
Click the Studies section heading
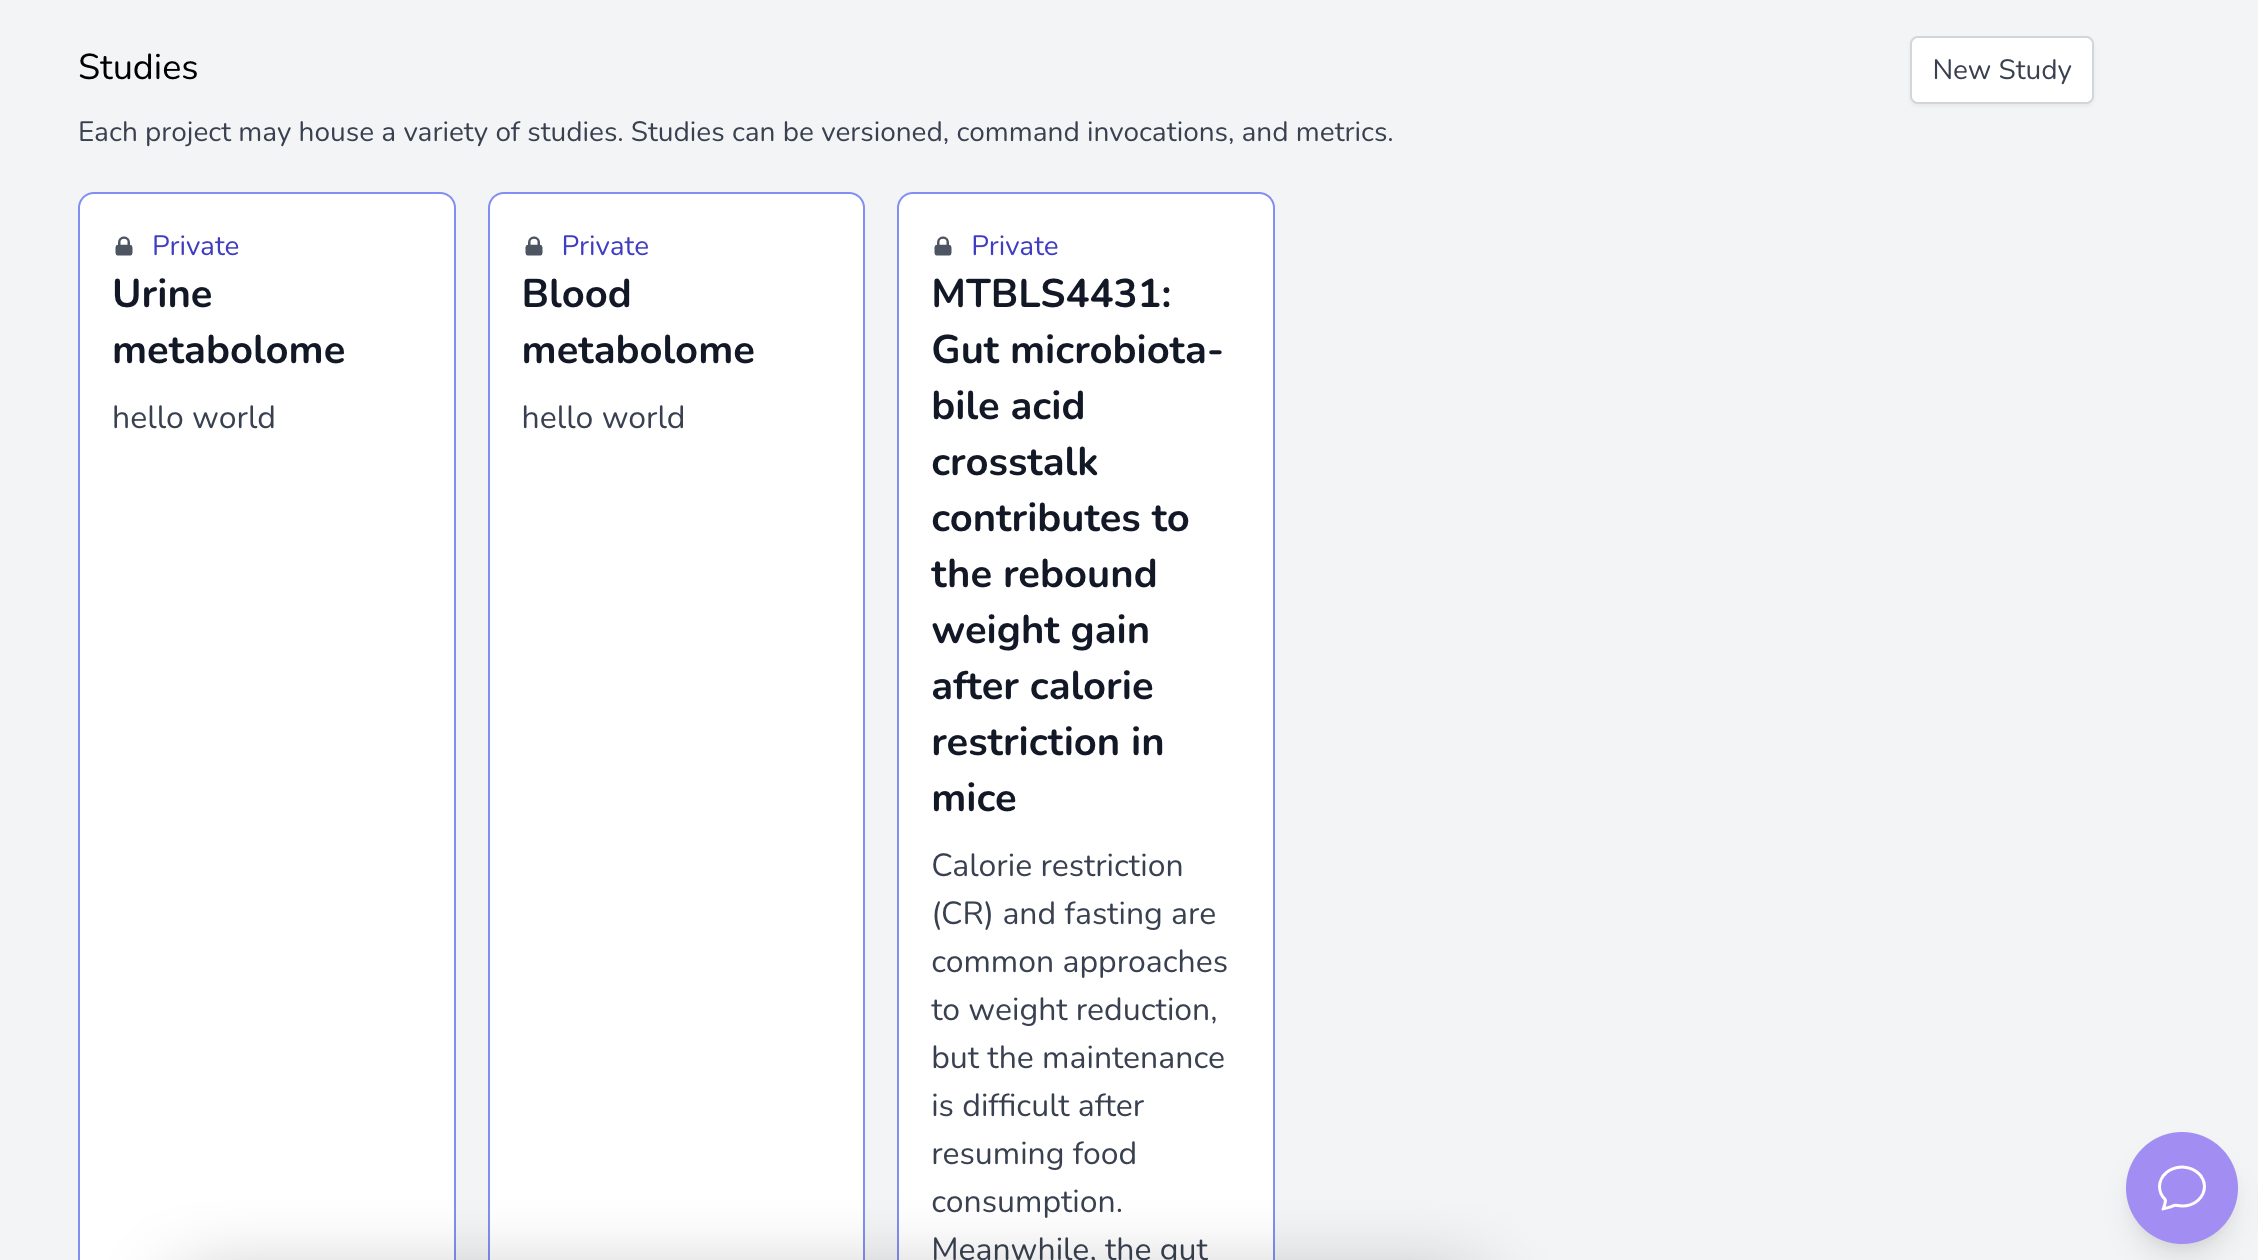(138, 68)
